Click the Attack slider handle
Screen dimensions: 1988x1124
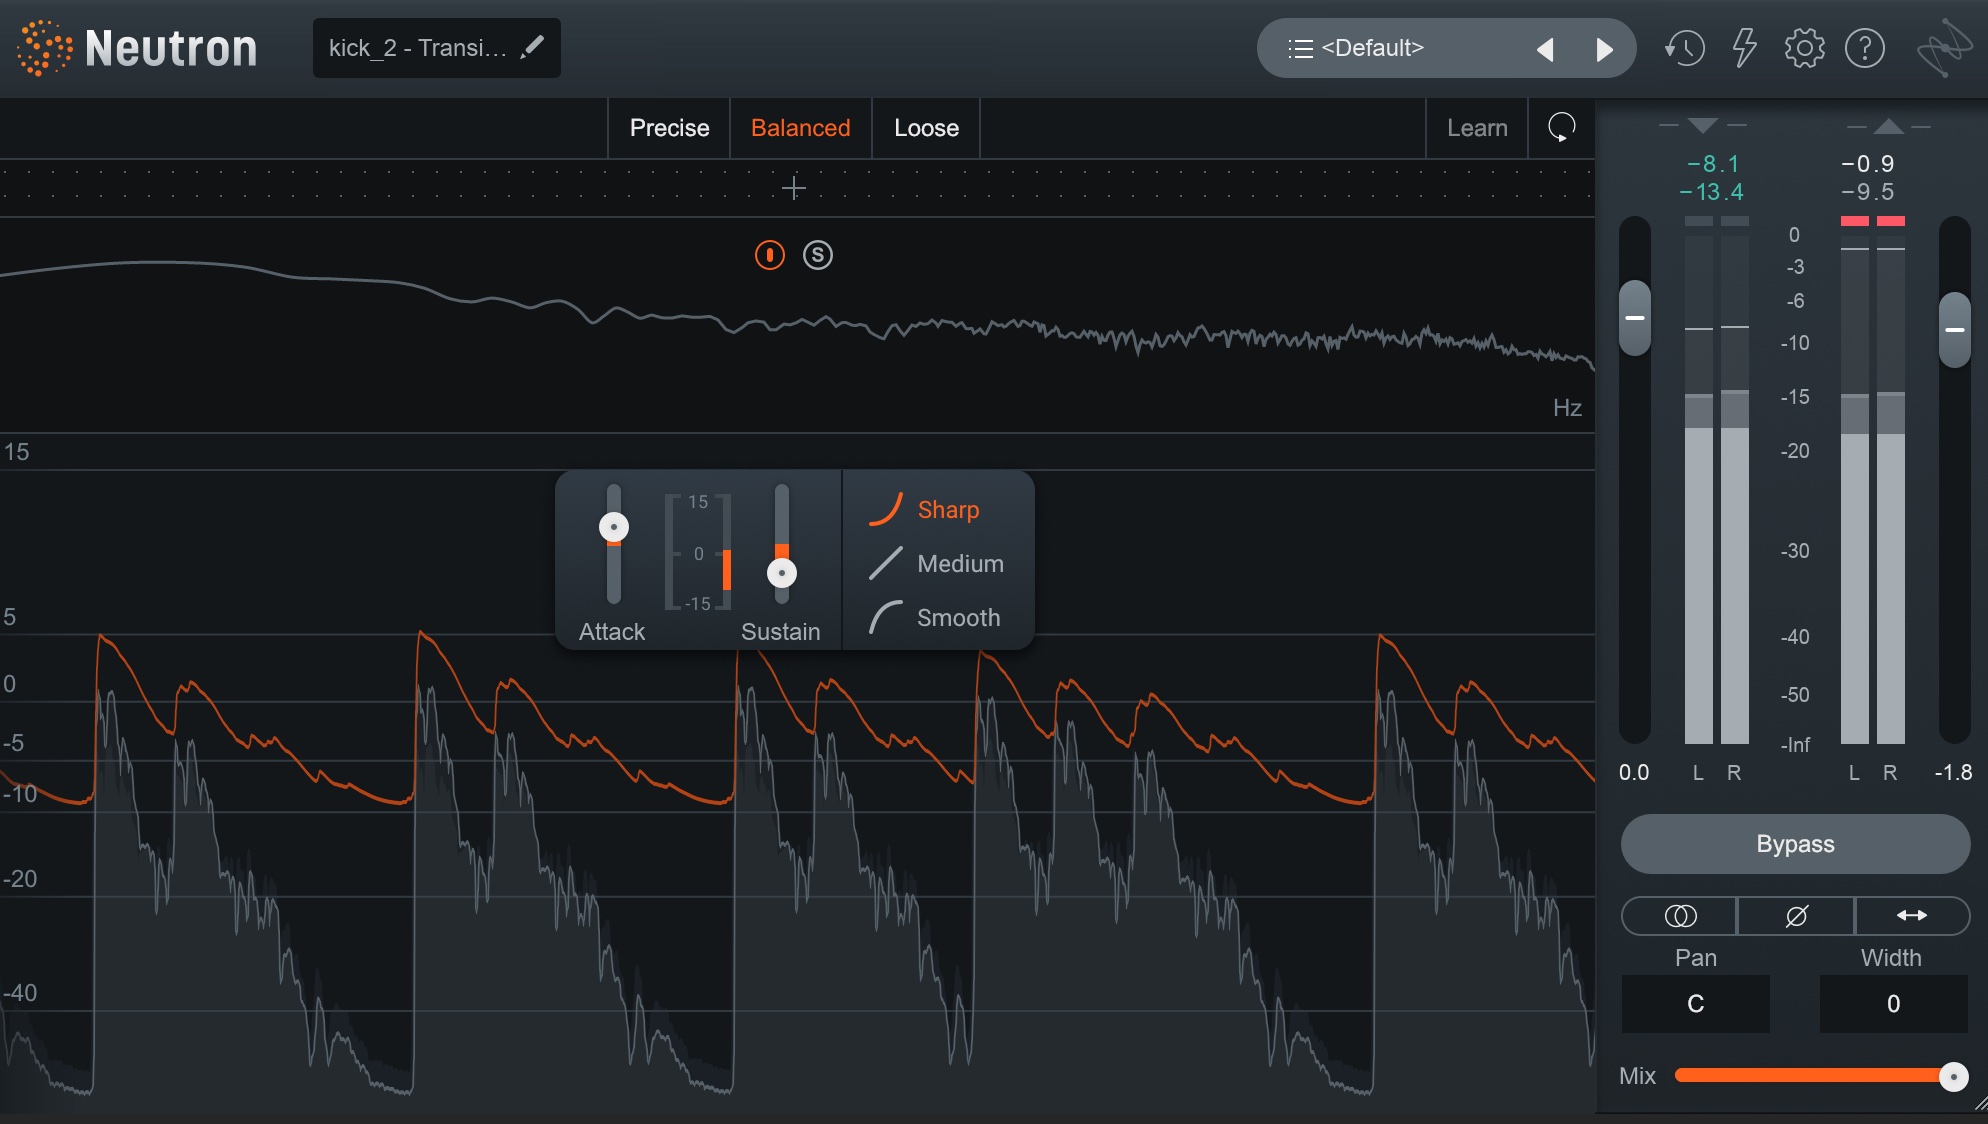(613, 527)
